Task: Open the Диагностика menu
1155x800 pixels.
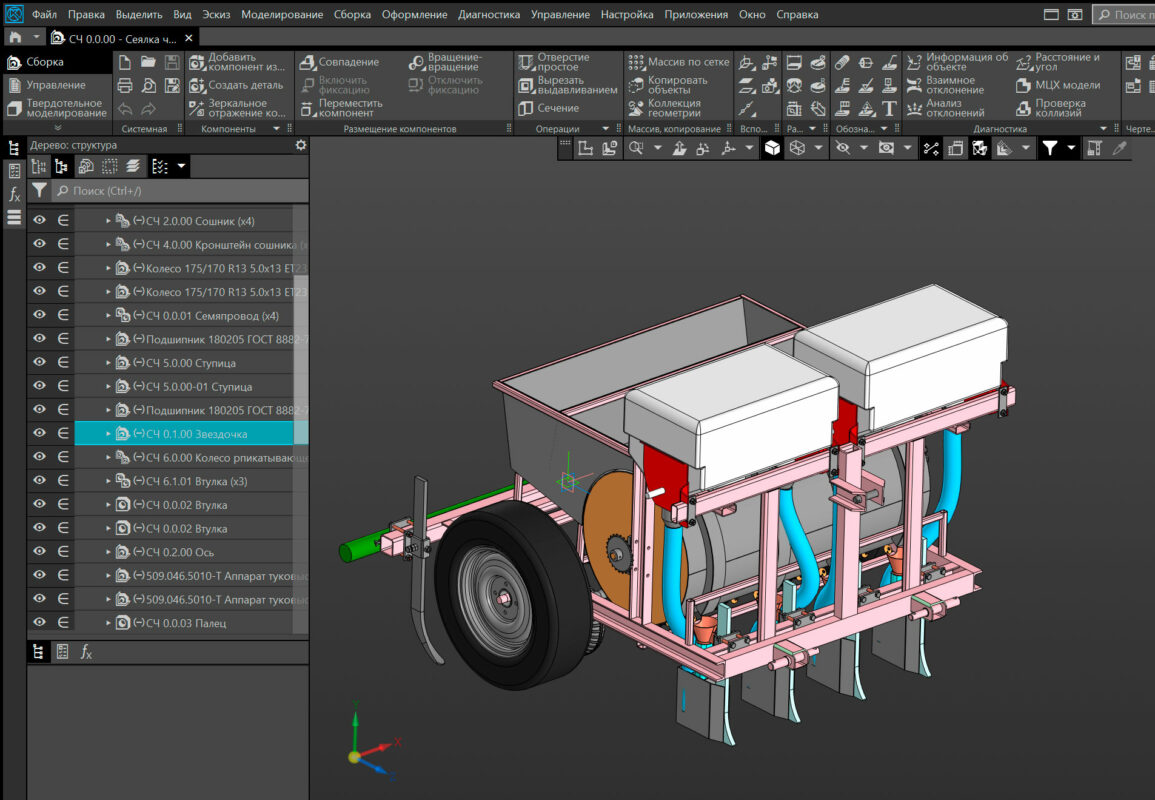Action: [489, 14]
